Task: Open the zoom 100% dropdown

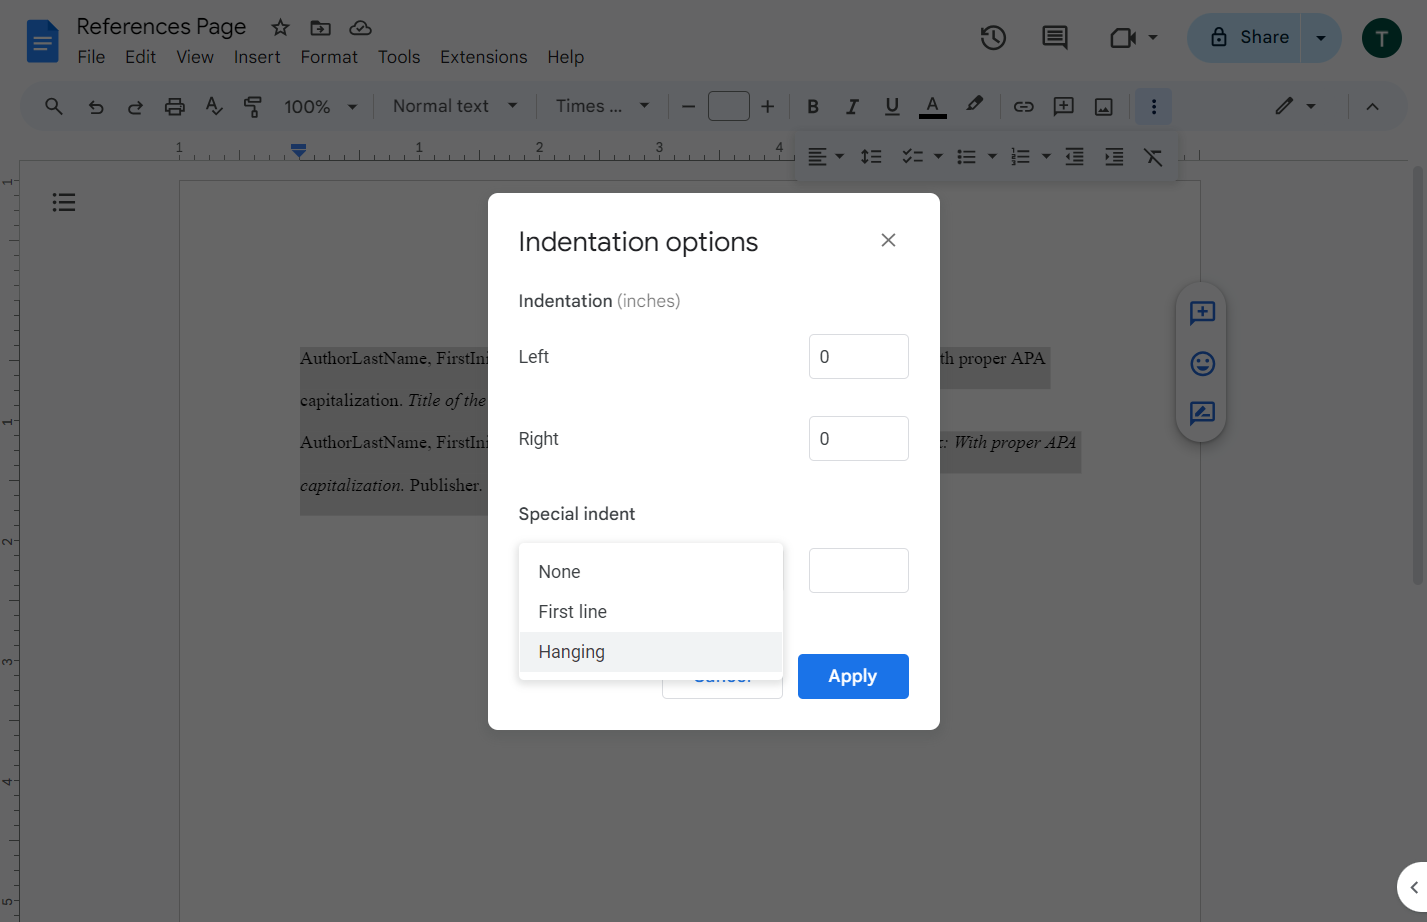Action: (321, 106)
